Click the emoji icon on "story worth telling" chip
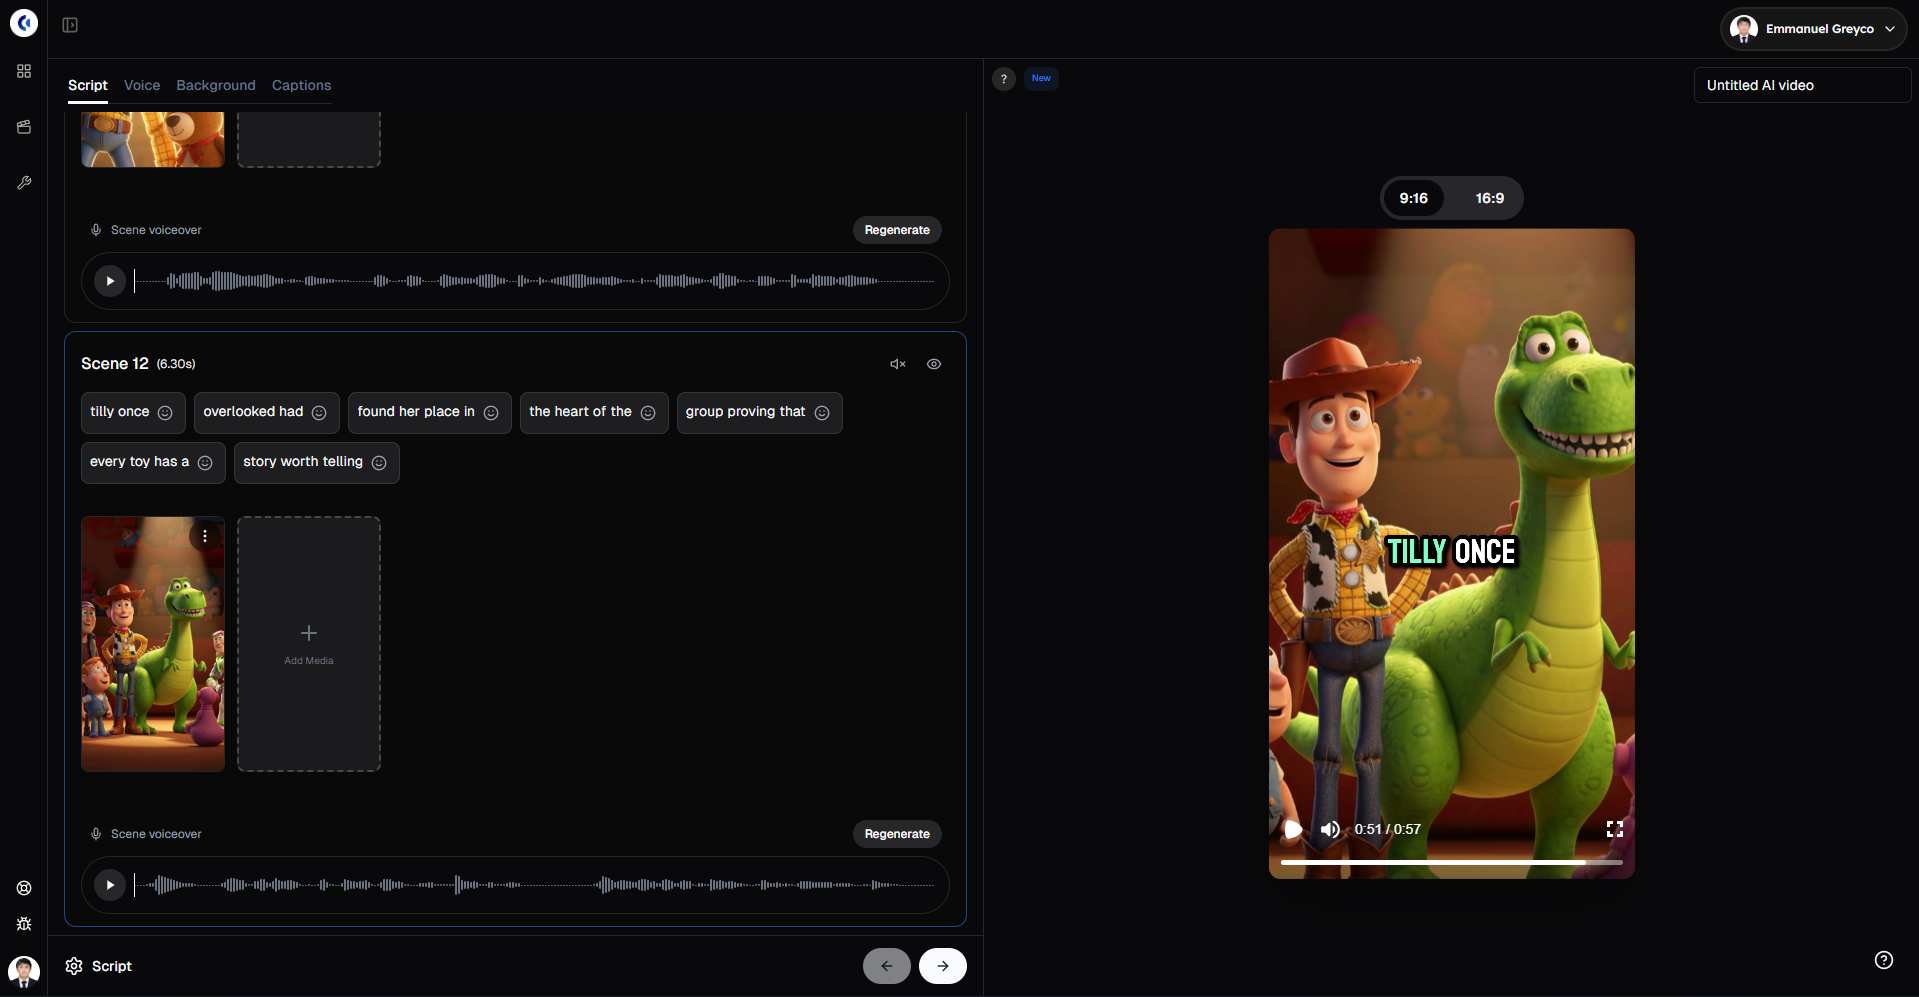 [379, 463]
